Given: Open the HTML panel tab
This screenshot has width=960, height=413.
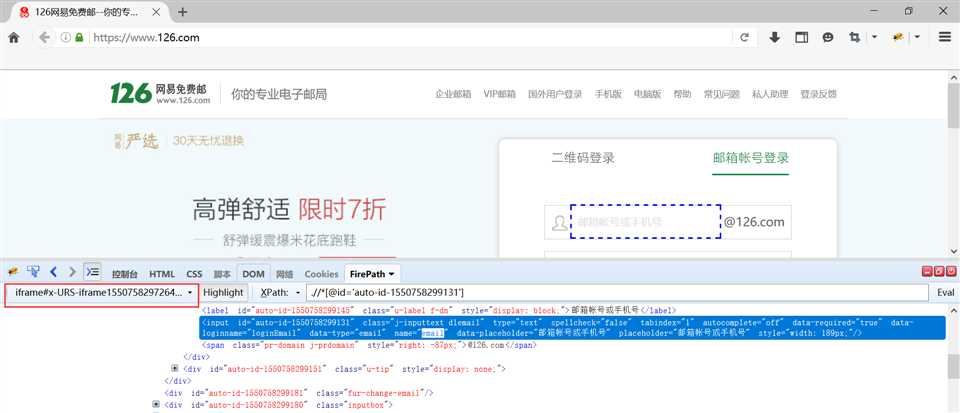Looking at the screenshot, I should point(162,274).
